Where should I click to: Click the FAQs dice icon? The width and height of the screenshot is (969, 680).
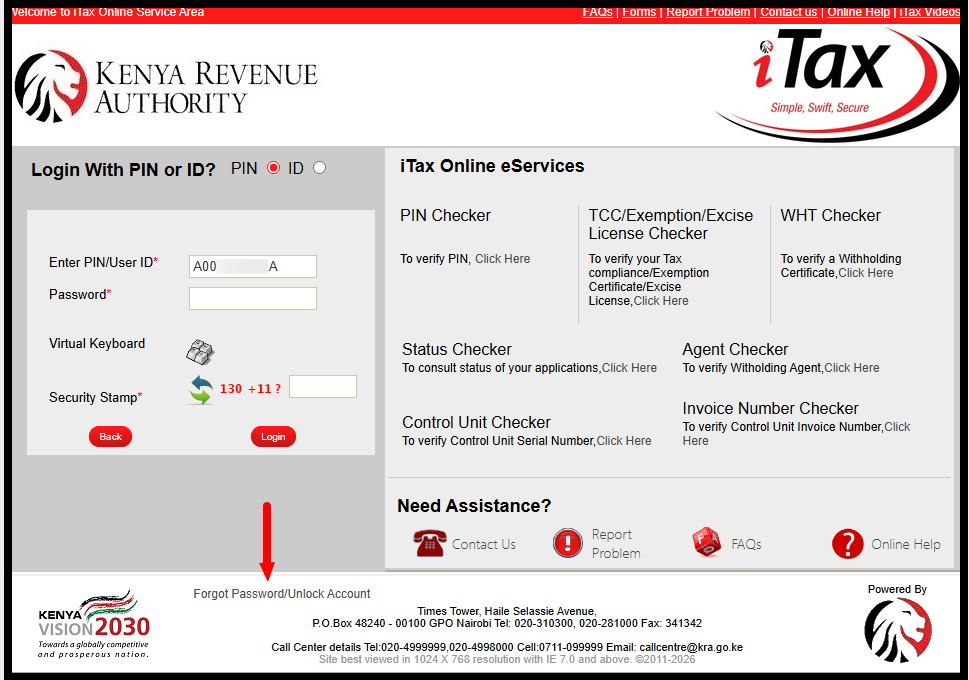point(707,543)
